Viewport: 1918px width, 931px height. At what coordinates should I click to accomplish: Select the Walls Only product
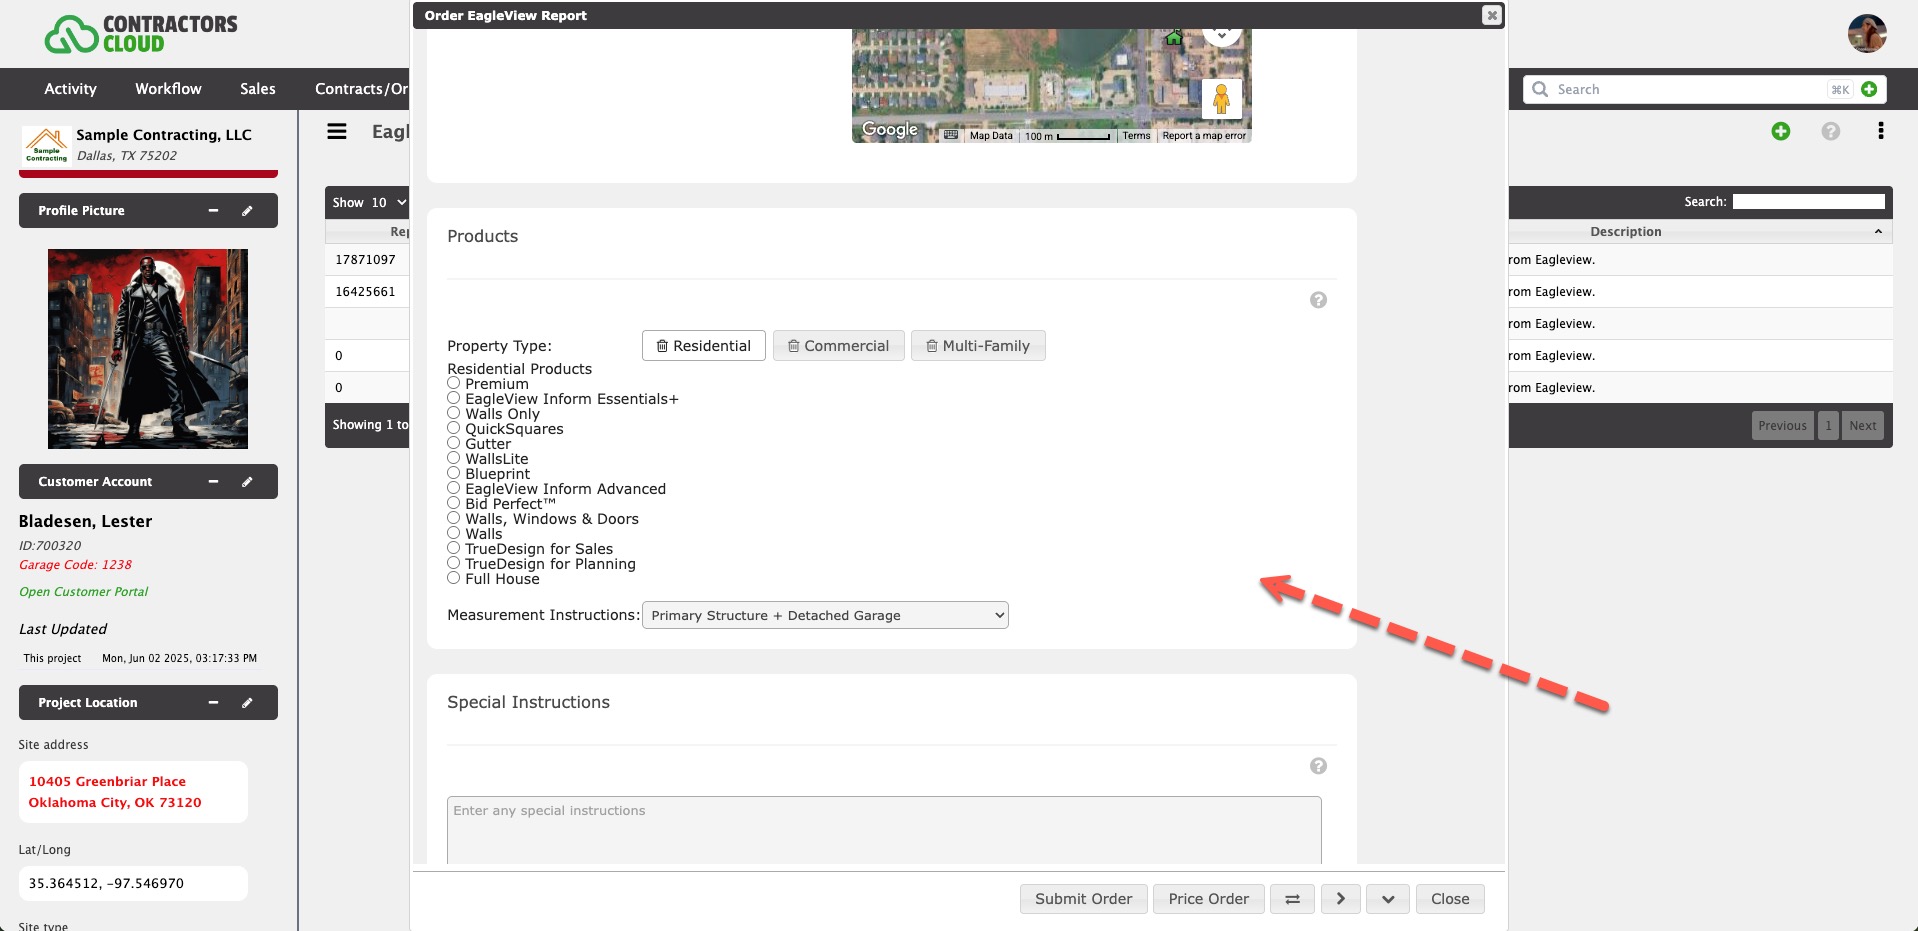453,413
